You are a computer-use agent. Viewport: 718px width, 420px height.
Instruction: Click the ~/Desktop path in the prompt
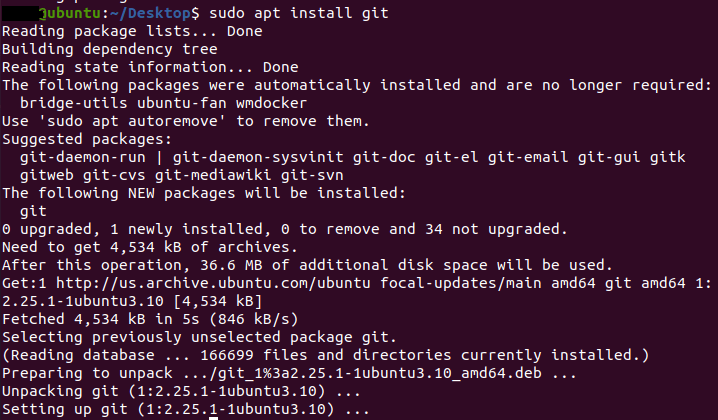click(150, 13)
